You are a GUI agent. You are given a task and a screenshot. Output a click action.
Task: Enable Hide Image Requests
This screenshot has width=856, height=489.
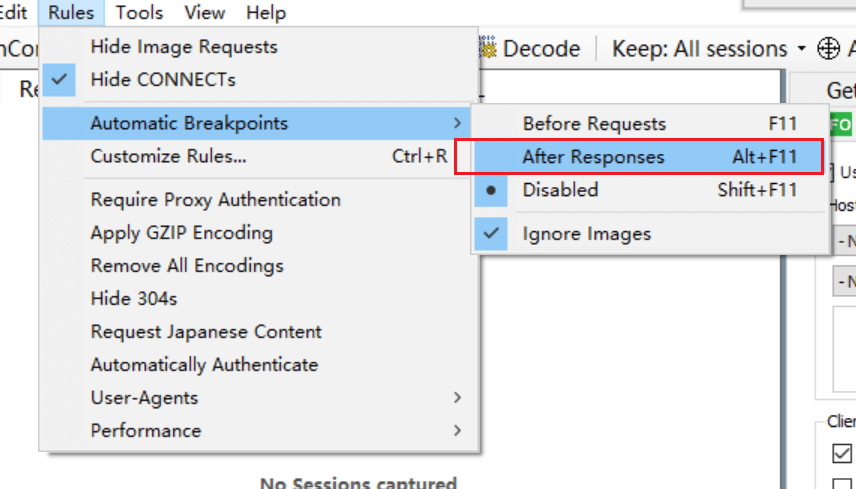coord(184,47)
